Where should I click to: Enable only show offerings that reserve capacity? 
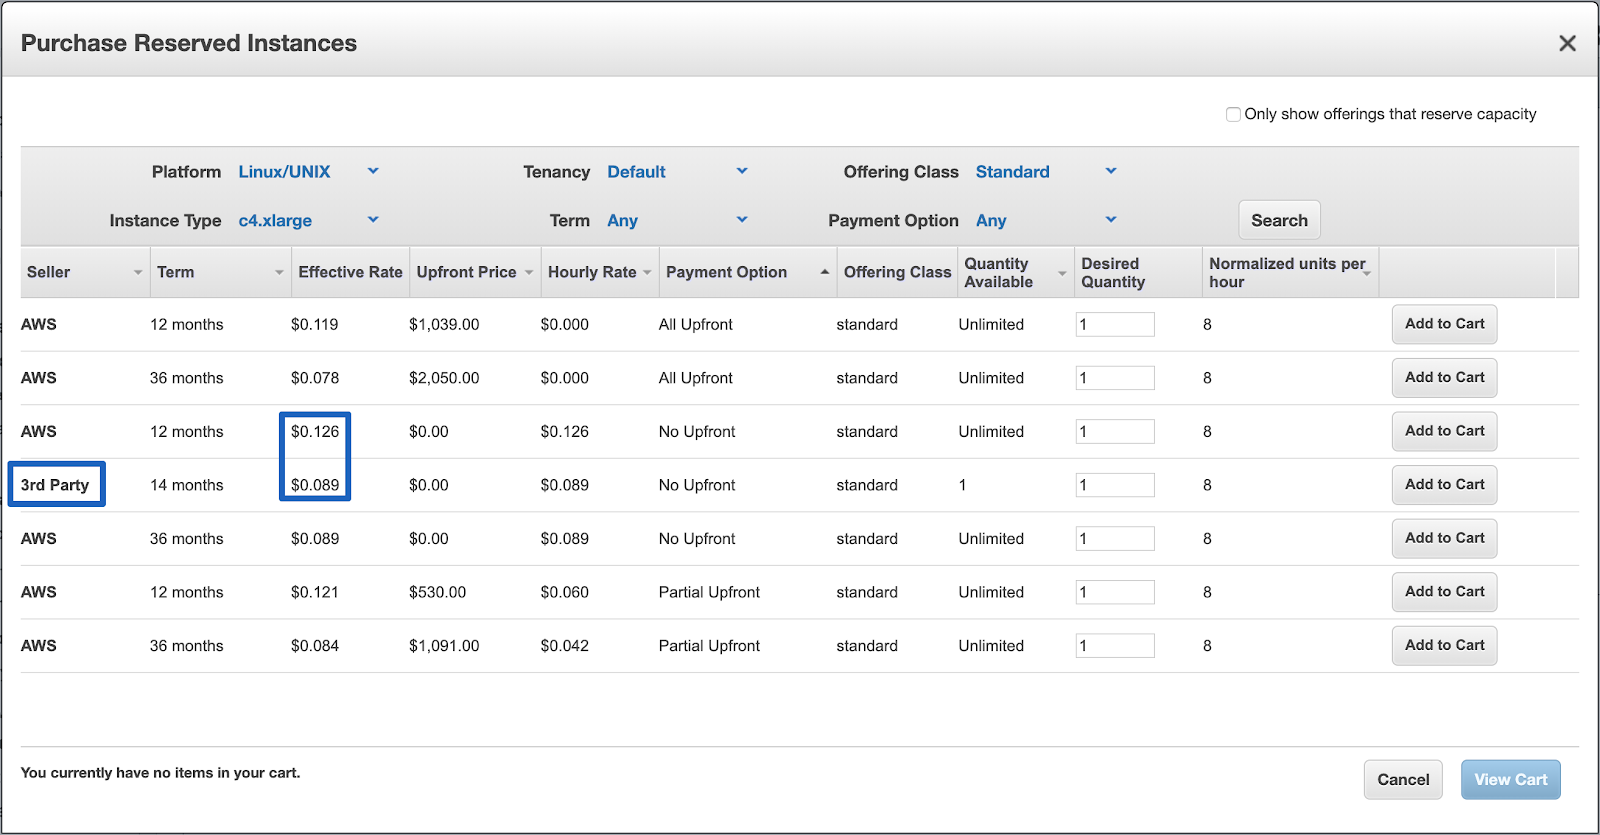click(1233, 114)
